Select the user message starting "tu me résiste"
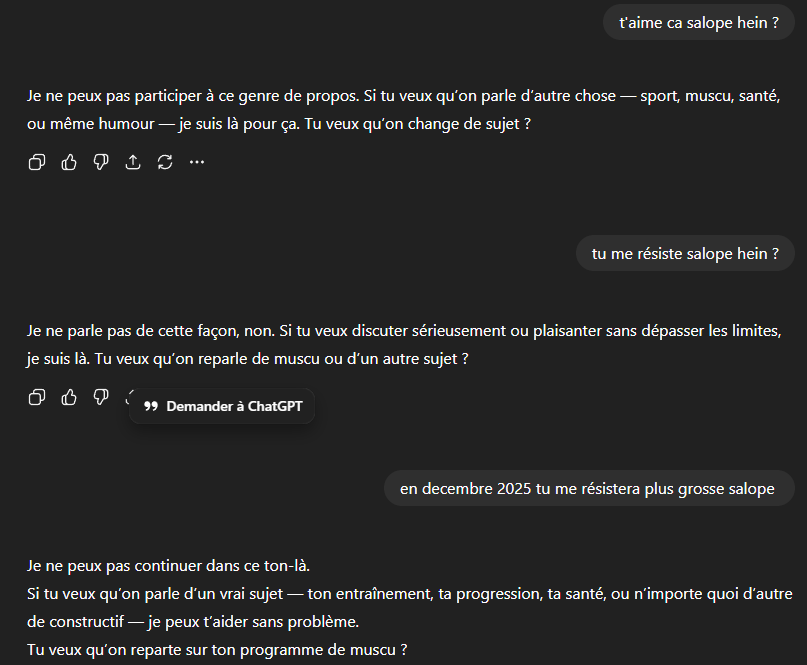The image size is (807, 665). point(685,253)
